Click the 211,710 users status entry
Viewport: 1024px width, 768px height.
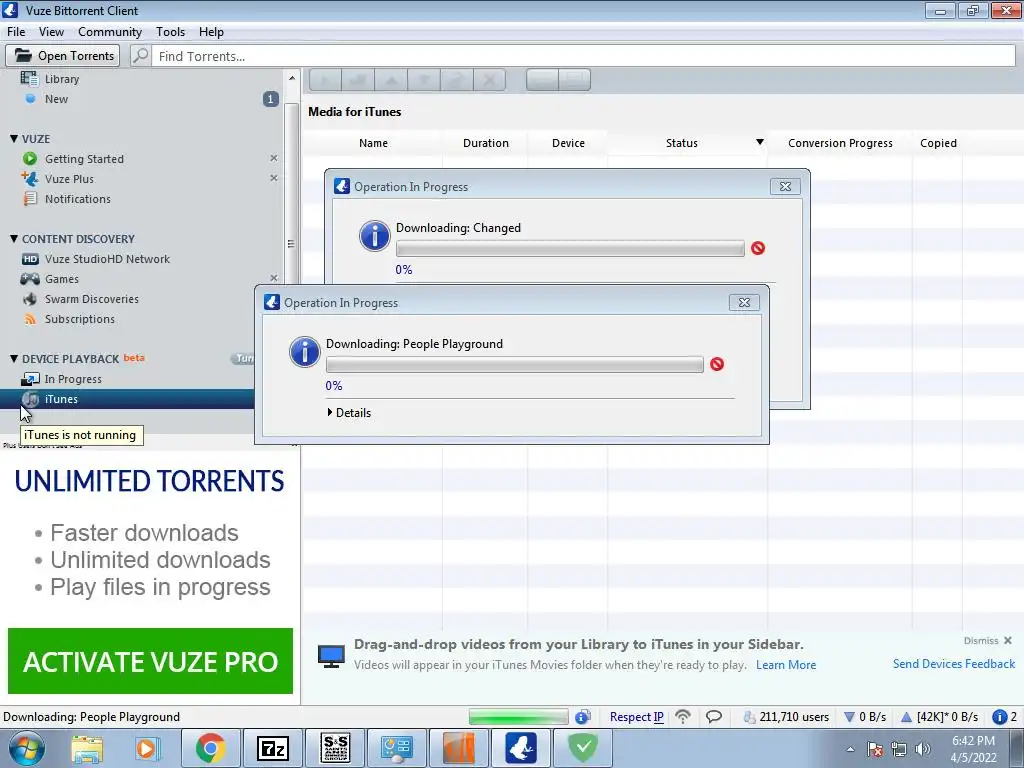(786, 716)
